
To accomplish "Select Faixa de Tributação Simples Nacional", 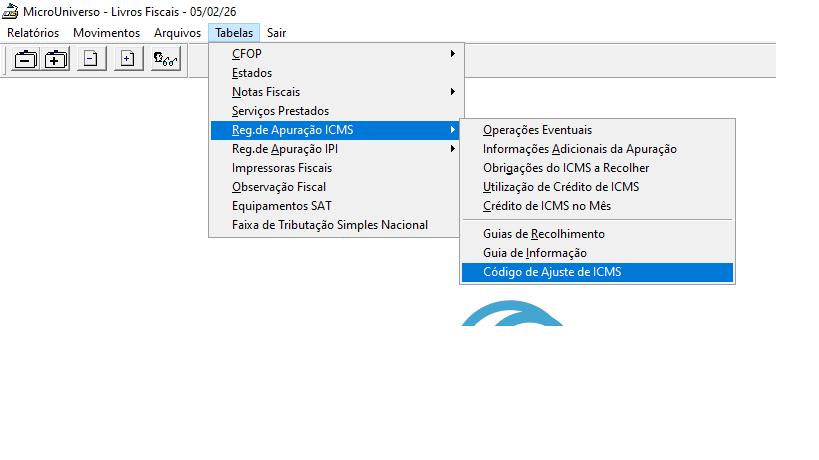I will [329, 225].
